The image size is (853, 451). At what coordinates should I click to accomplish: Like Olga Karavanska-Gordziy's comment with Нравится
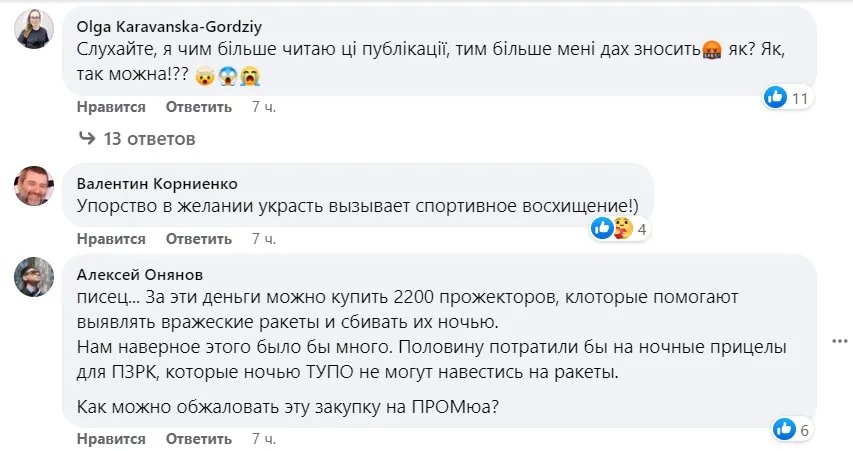tap(111, 107)
